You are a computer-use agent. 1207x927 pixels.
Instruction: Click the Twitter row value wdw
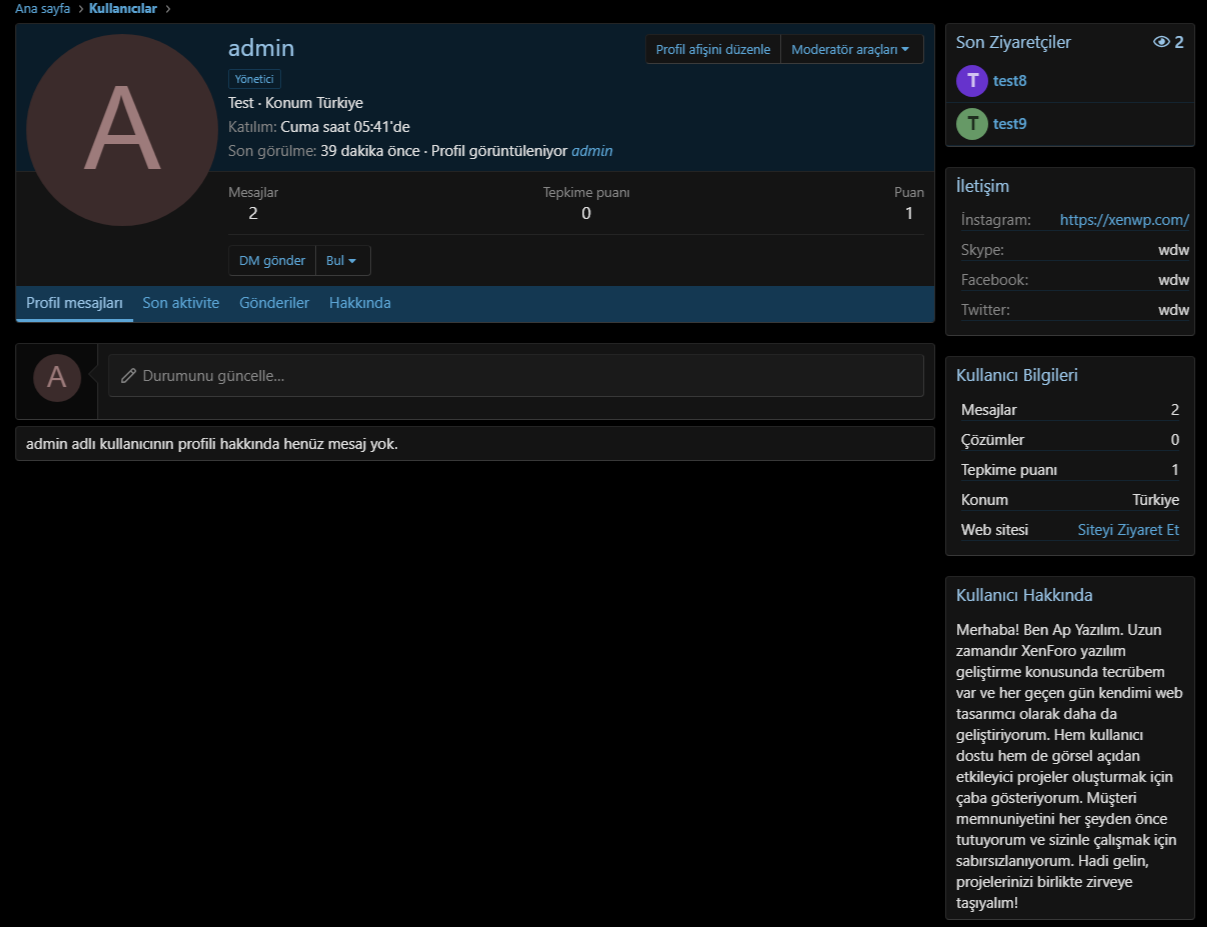point(1174,310)
